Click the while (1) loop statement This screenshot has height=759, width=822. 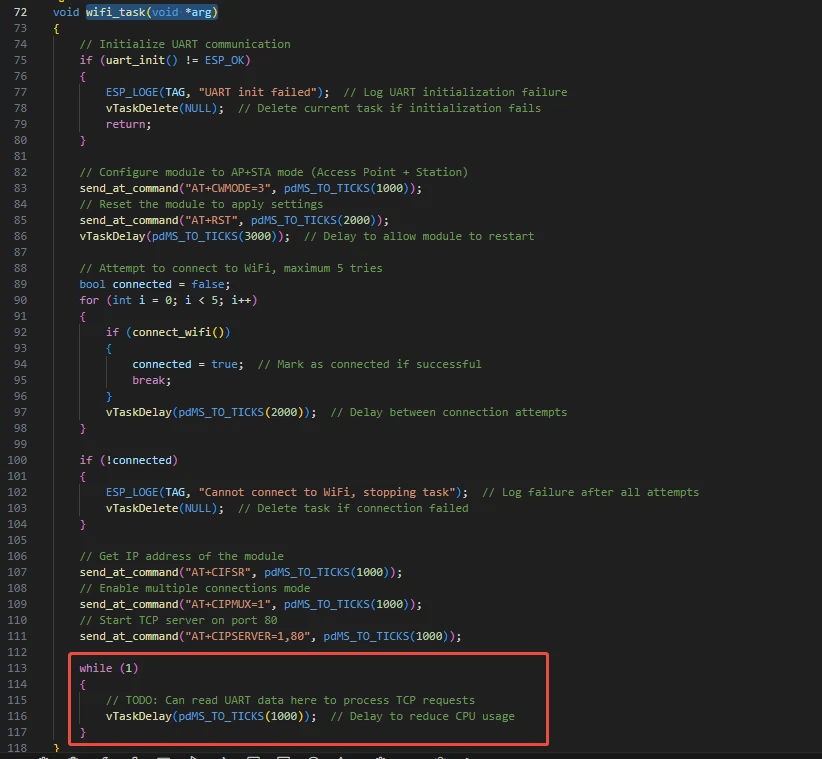[x=105, y=668]
